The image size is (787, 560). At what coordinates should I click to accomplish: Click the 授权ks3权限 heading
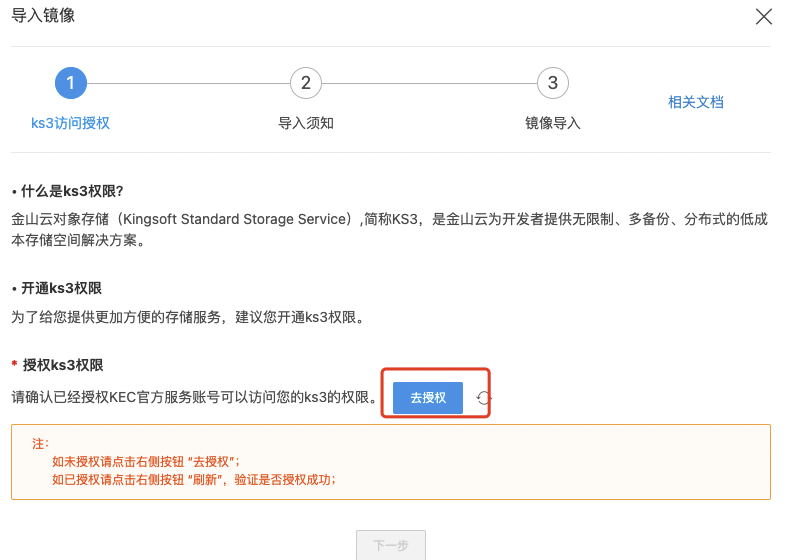pos(63,365)
